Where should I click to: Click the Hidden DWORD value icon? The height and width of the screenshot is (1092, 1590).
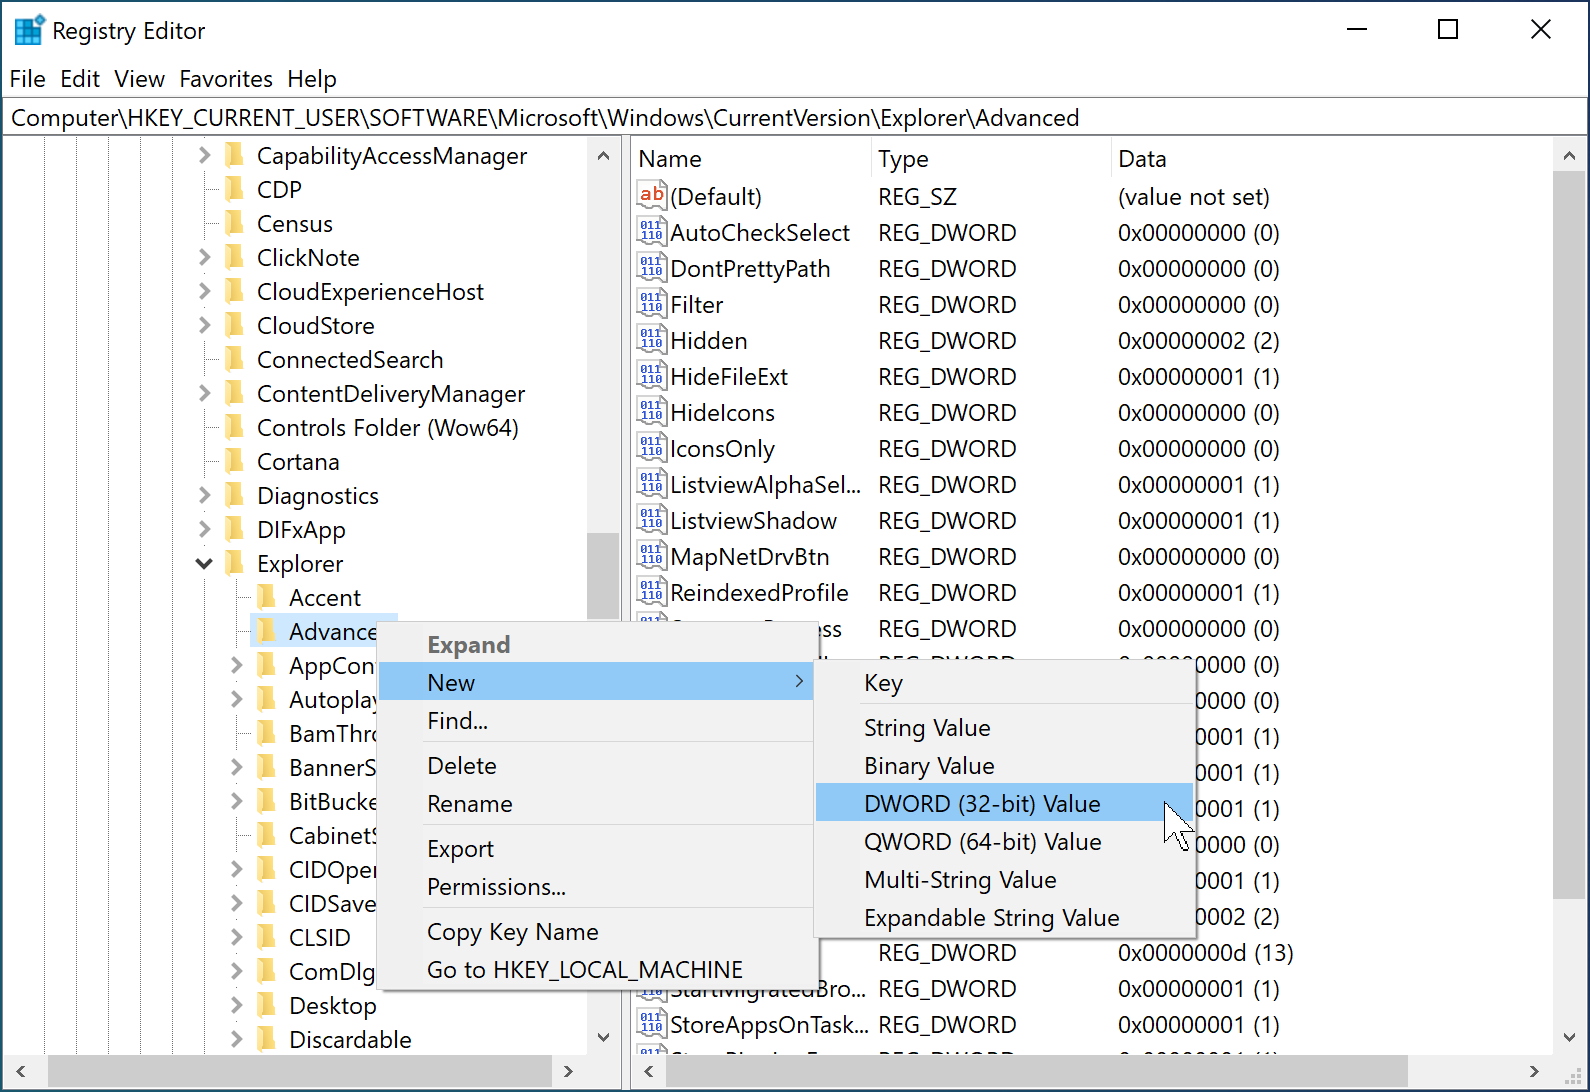pos(651,340)
